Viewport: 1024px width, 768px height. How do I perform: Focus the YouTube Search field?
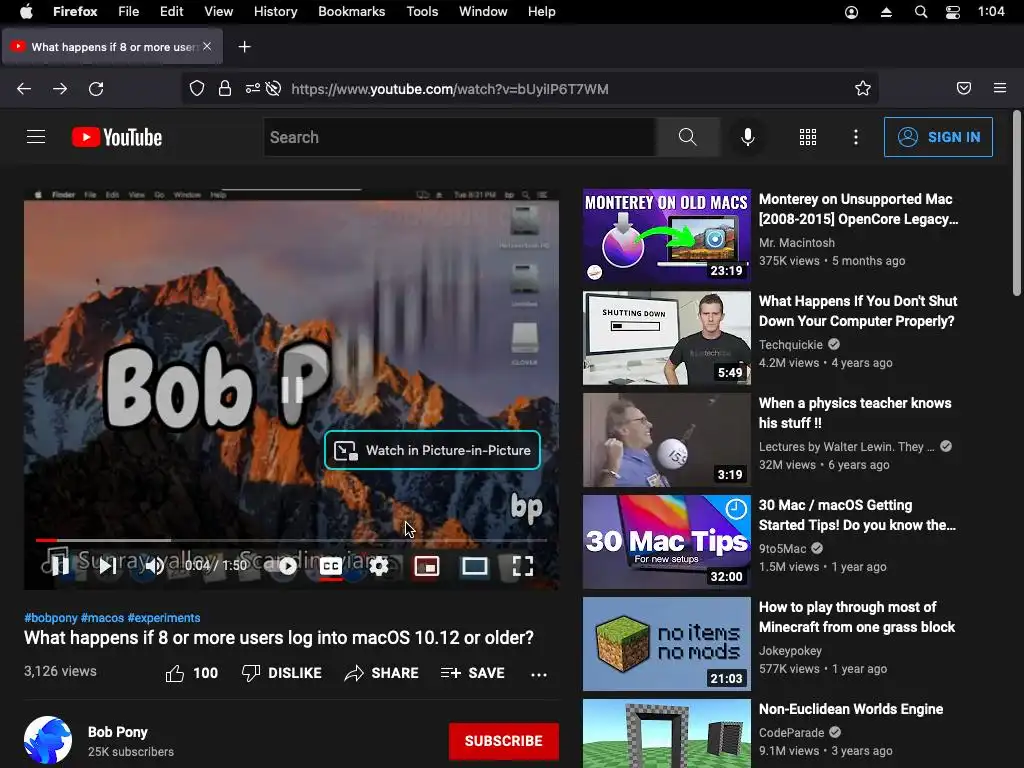[x=460, y=137]
